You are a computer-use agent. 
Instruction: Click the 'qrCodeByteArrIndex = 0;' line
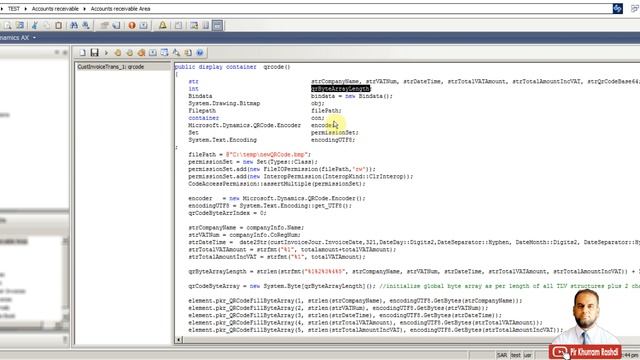227,213
